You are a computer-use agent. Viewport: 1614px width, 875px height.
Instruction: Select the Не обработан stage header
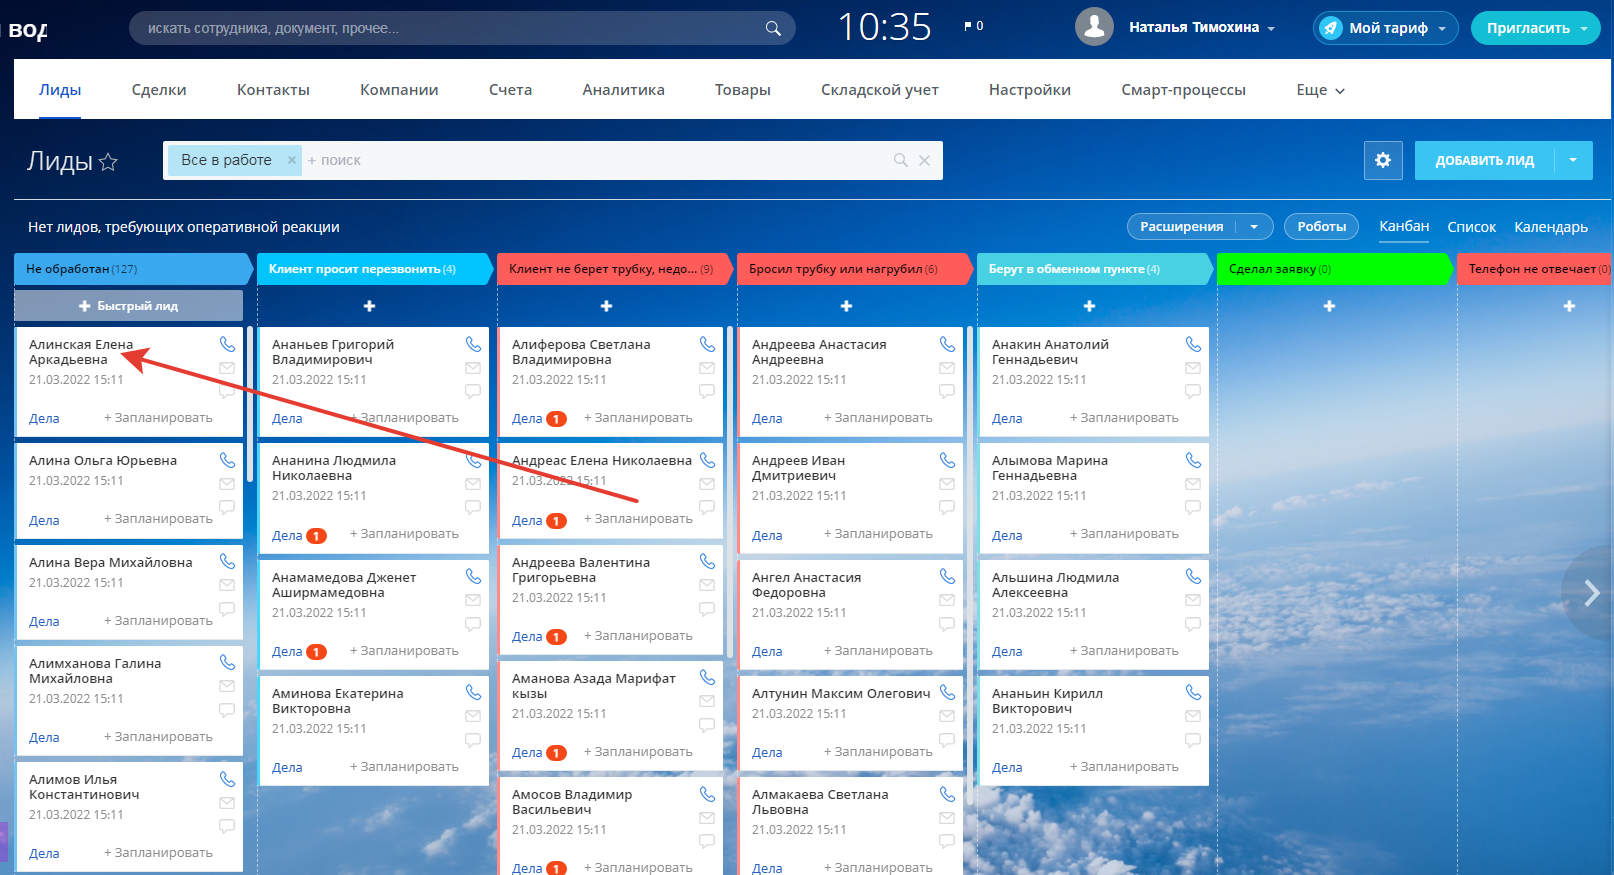132,269
